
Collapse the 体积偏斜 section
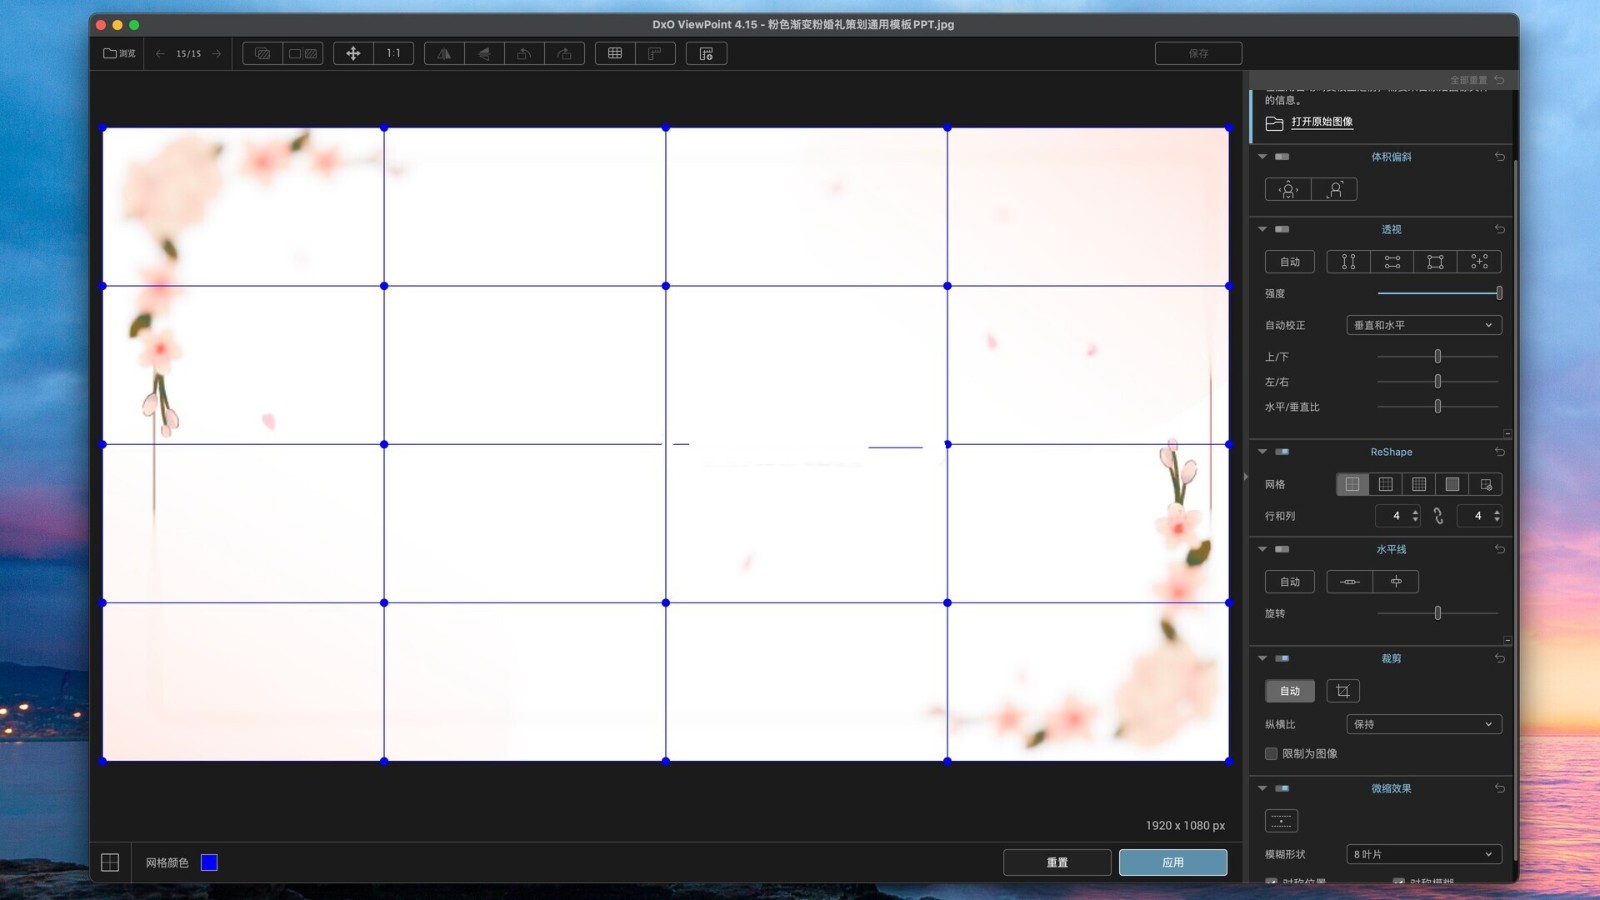point(1262,157)
